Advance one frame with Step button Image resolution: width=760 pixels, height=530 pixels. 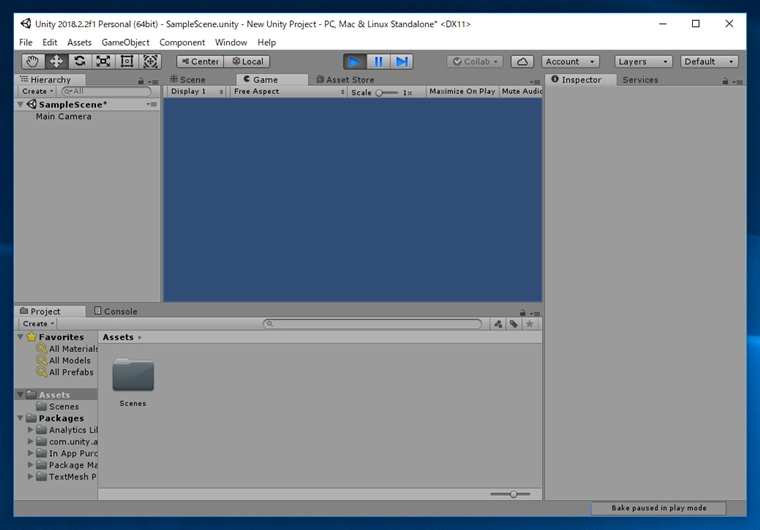pyautogui.click(x=402, y=62)
